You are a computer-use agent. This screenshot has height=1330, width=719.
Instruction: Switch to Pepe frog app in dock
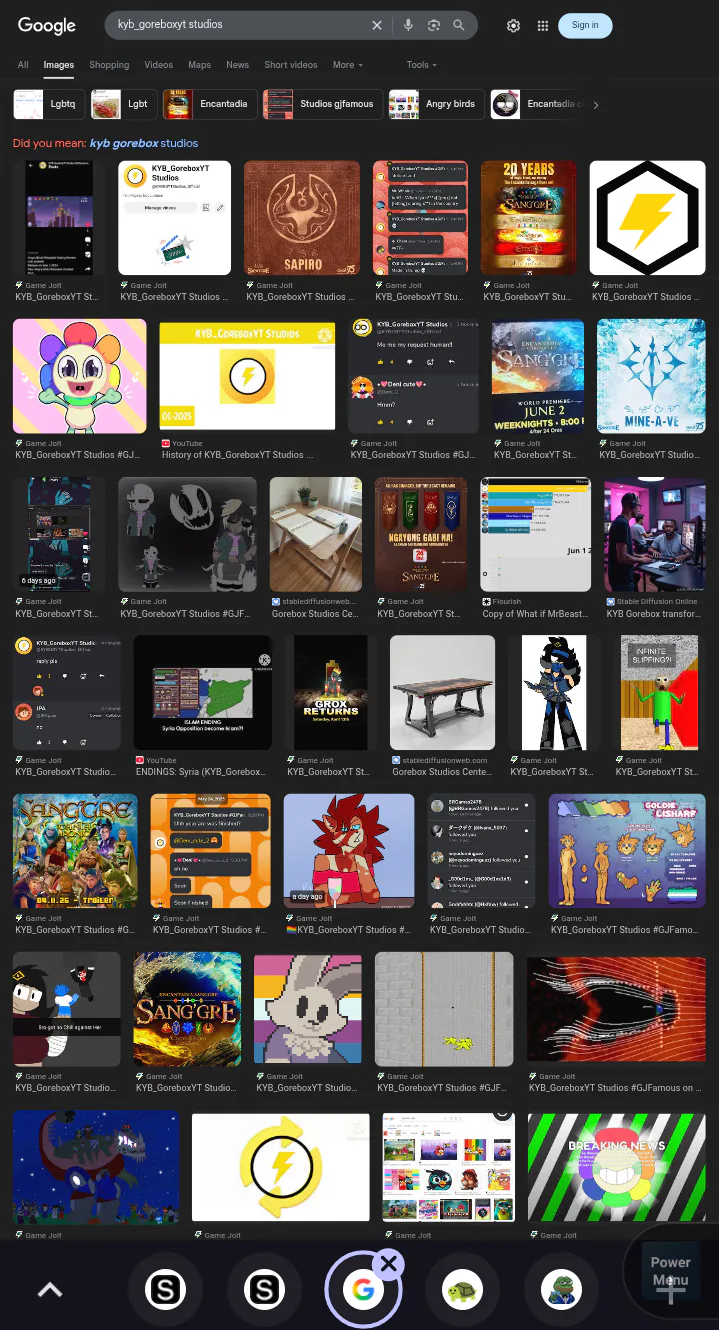(562, 1290)
